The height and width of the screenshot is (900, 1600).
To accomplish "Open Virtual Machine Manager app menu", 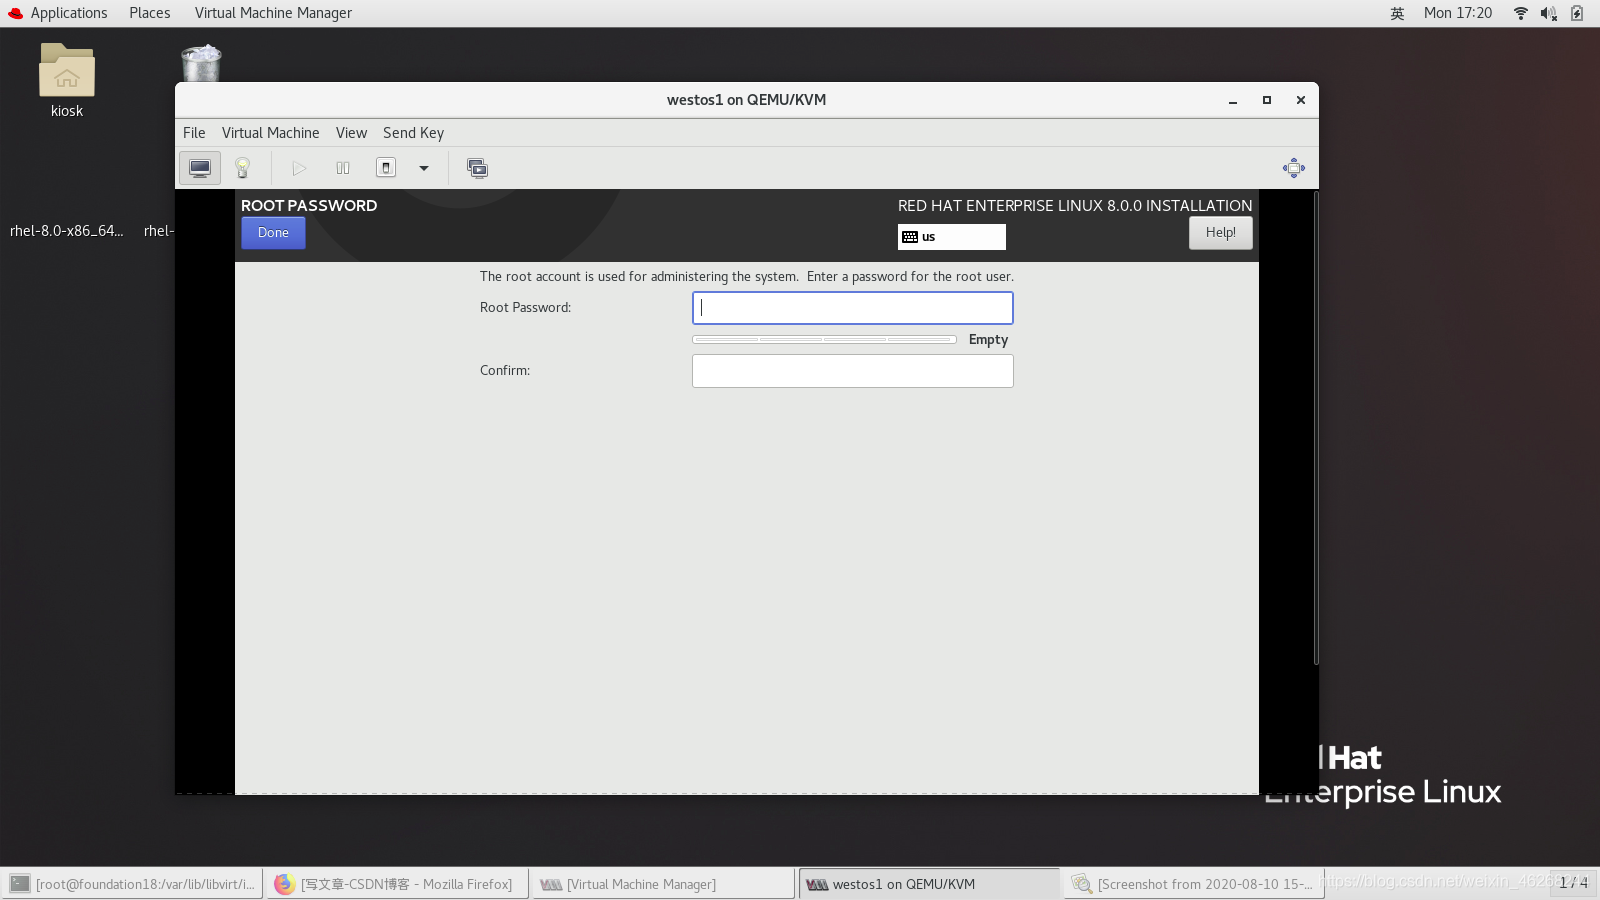I will click(273, 13).
